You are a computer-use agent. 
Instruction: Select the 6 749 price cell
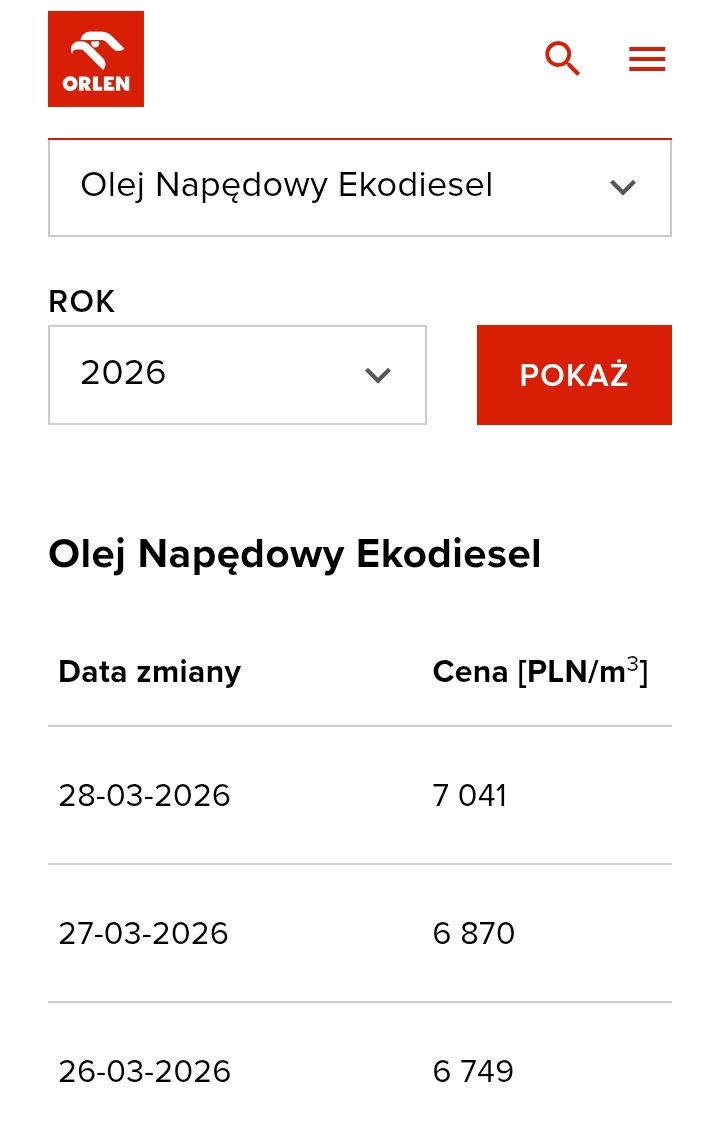click(473, 1072)
